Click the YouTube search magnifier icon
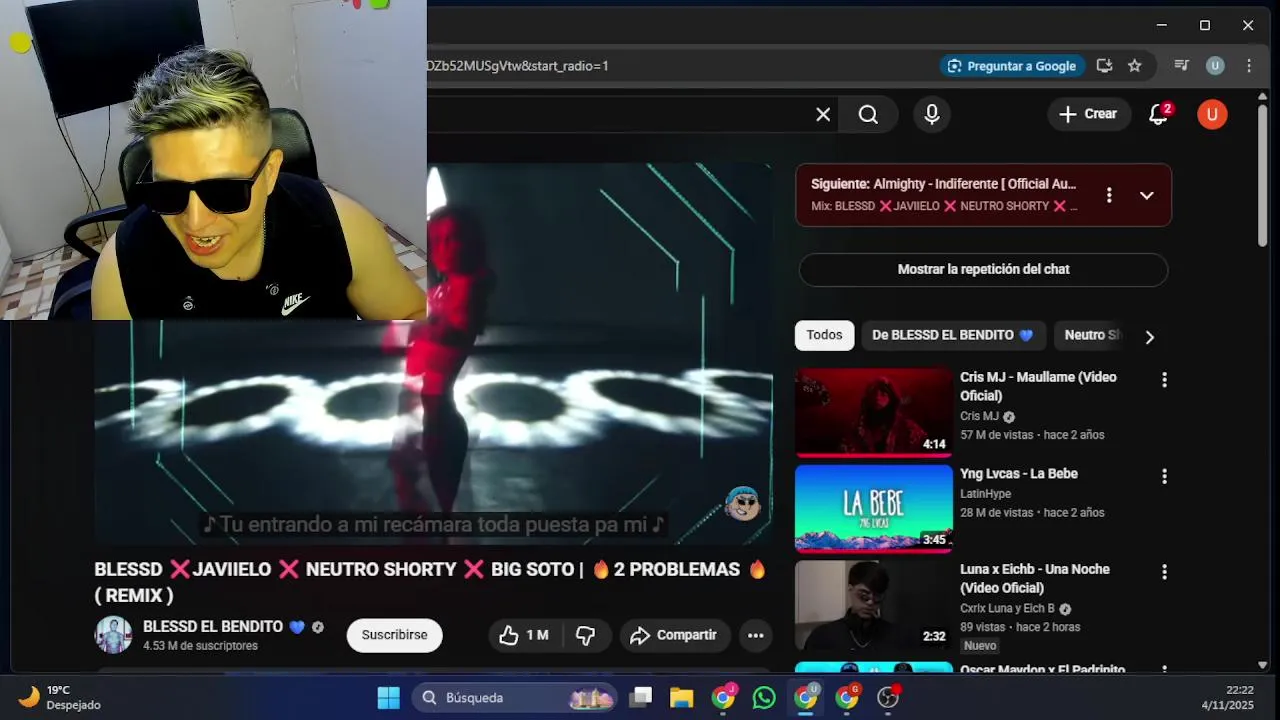 [868, 115]
